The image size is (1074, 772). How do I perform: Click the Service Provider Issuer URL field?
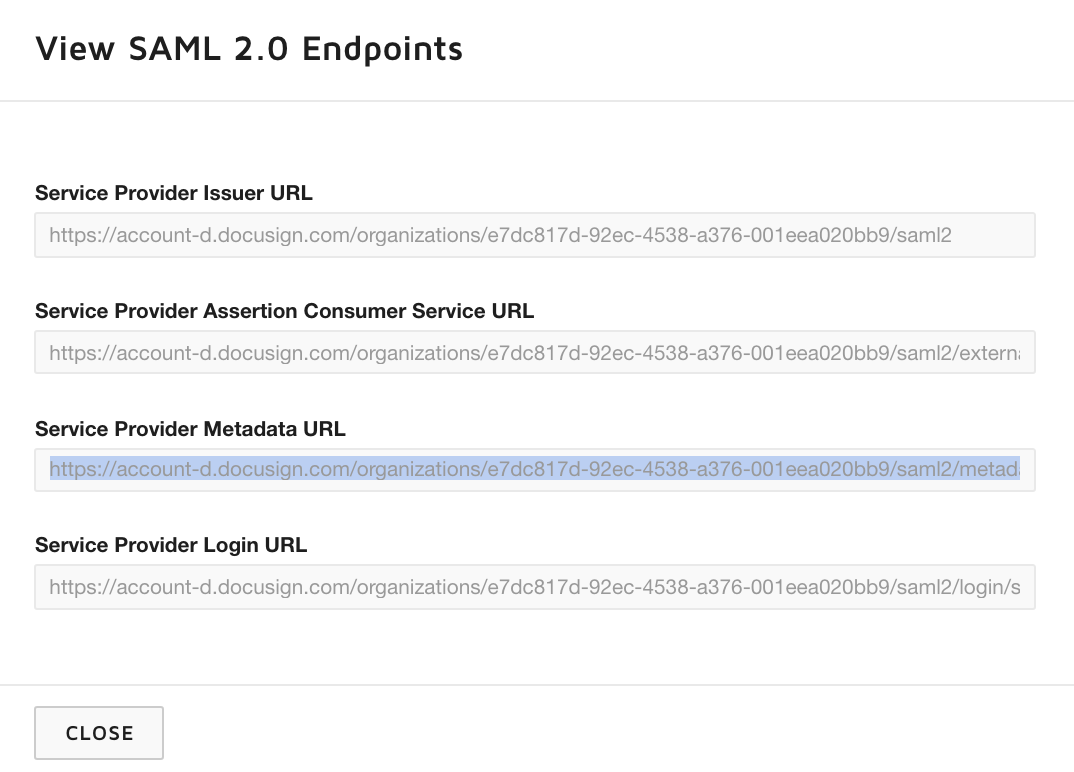pyautogui.click(x=535, y=235)
